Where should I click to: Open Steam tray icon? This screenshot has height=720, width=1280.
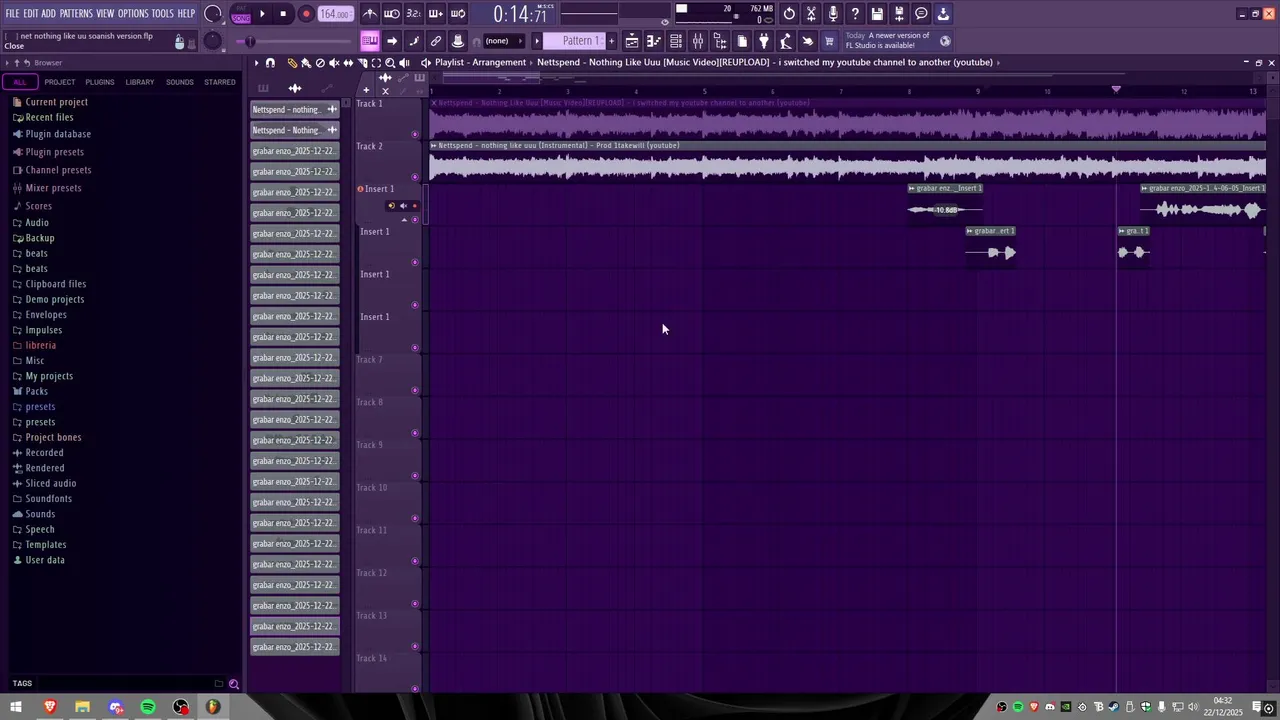click(1113, 707)
